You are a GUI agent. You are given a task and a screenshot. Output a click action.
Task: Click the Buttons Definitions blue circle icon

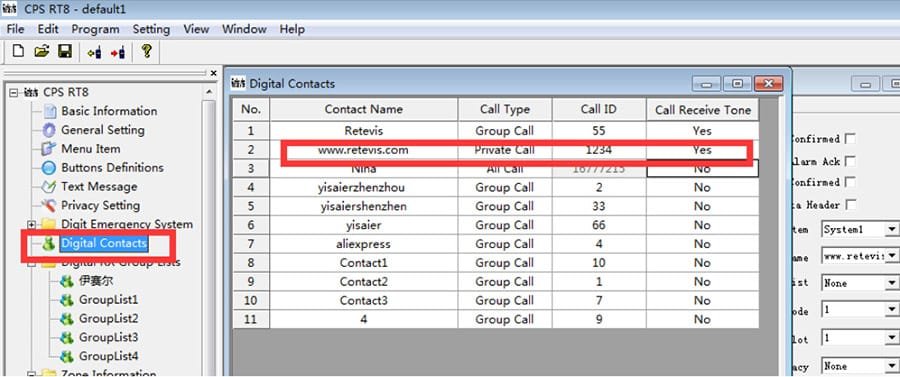click(50, 168)
